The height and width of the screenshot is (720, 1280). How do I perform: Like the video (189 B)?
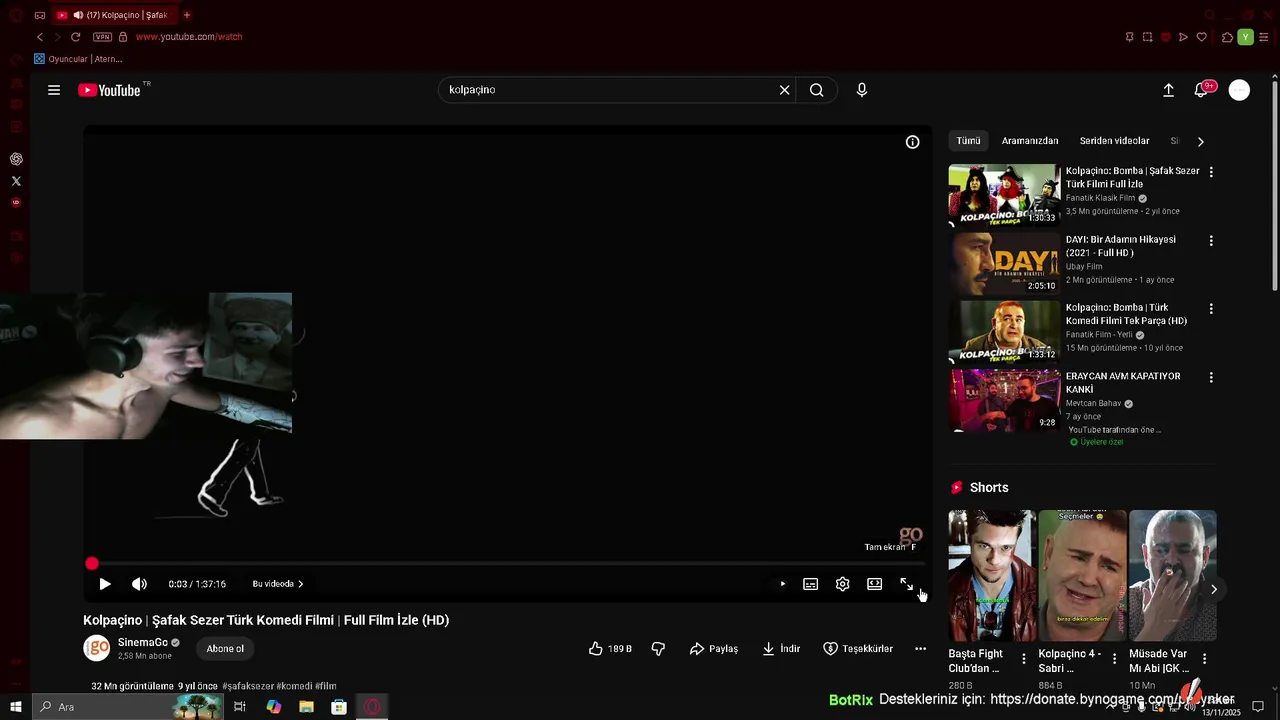pyautogui.click(x=610, y=649)
